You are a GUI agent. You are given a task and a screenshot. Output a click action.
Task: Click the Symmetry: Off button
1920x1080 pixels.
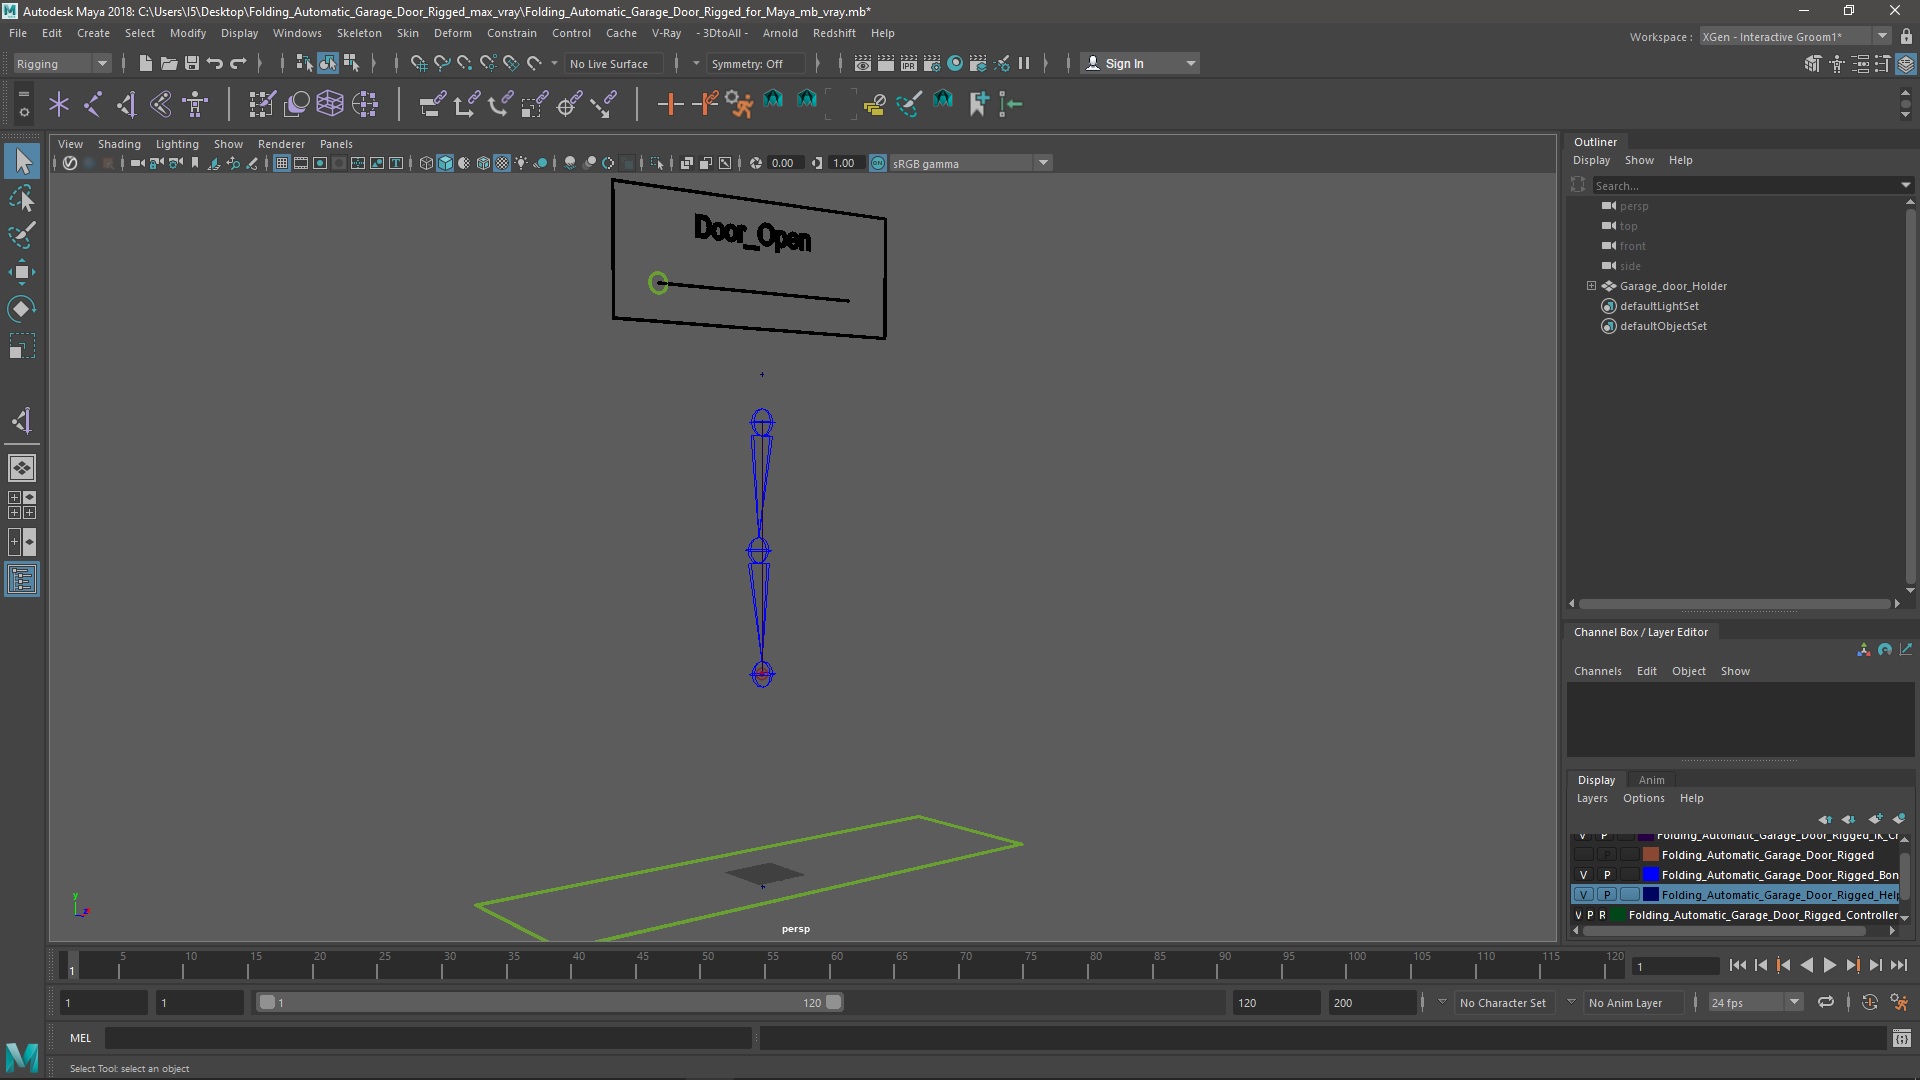(x=755, y=63)
